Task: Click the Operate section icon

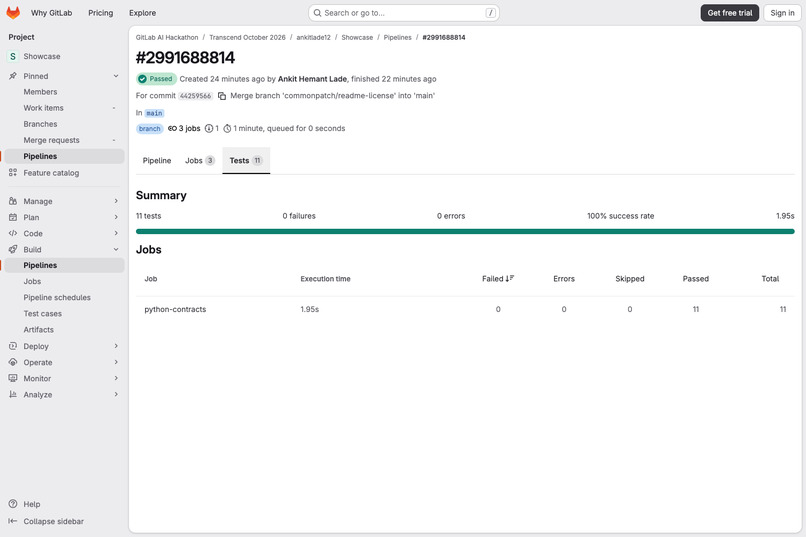Action: click(13, 362)
